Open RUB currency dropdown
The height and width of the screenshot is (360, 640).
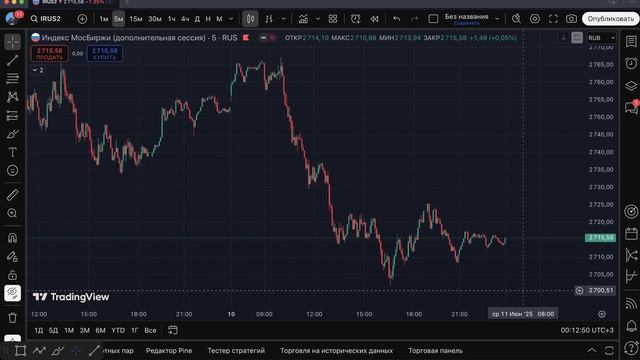tap(602, 38)
